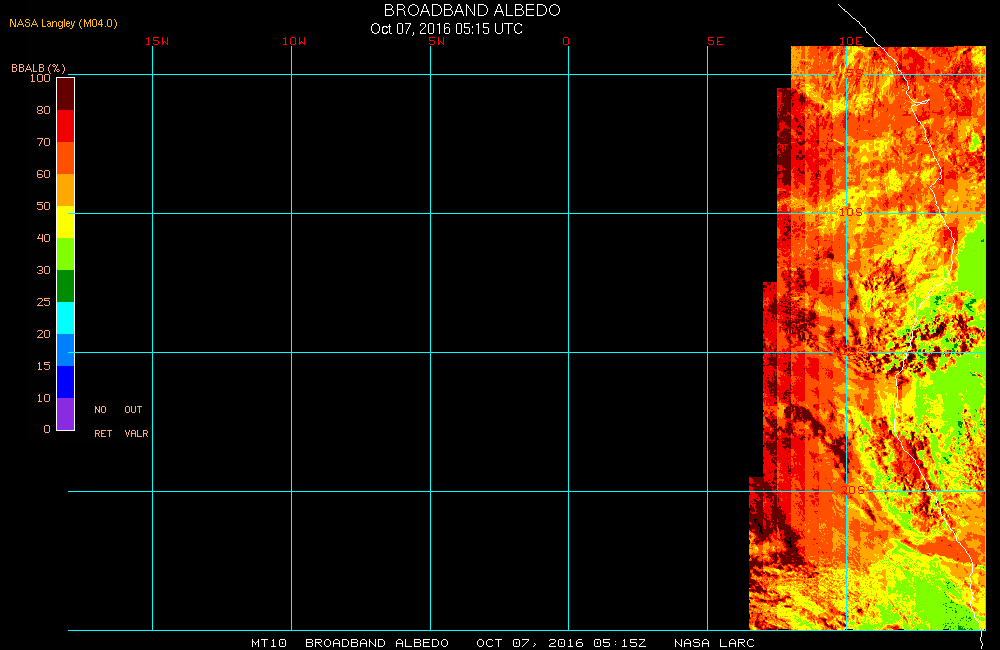Viewport: 1000px width, 650px height.
Task: Click the dark red 80-100% legend swatch
Action: coord(65,93)
